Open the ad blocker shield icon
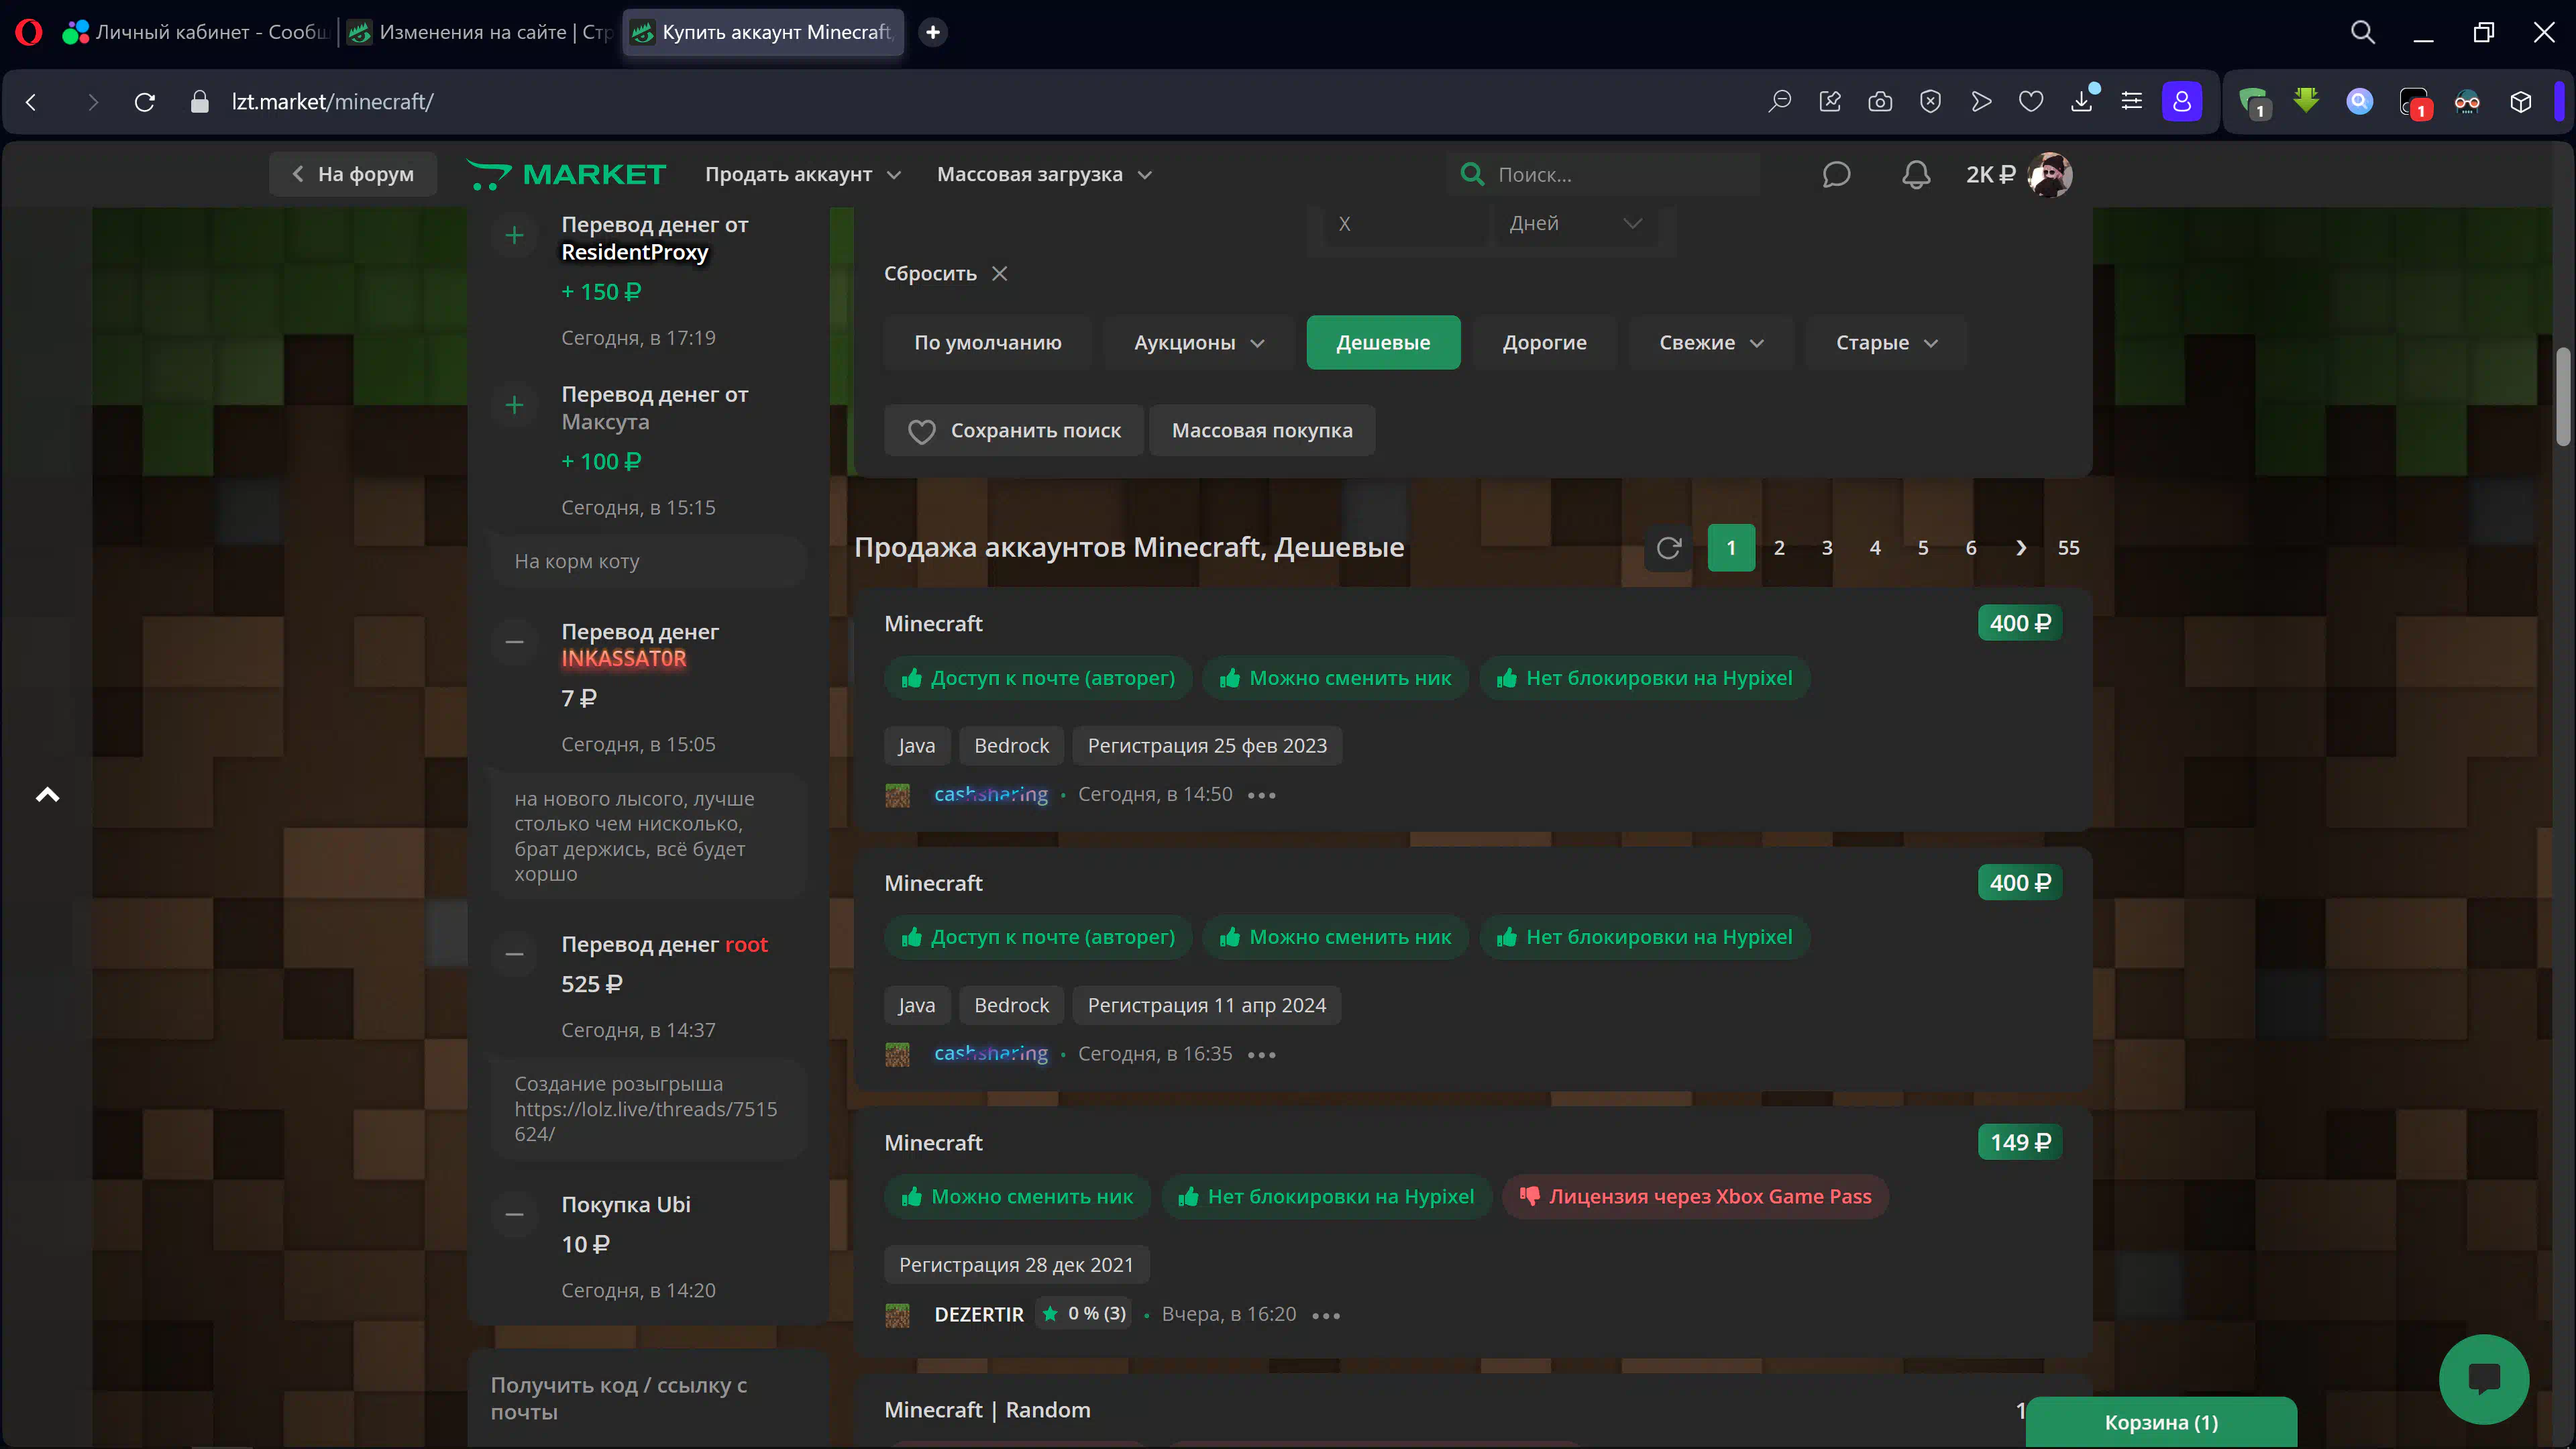Screen dimensions: 2576x1449 click(1930, 102)
